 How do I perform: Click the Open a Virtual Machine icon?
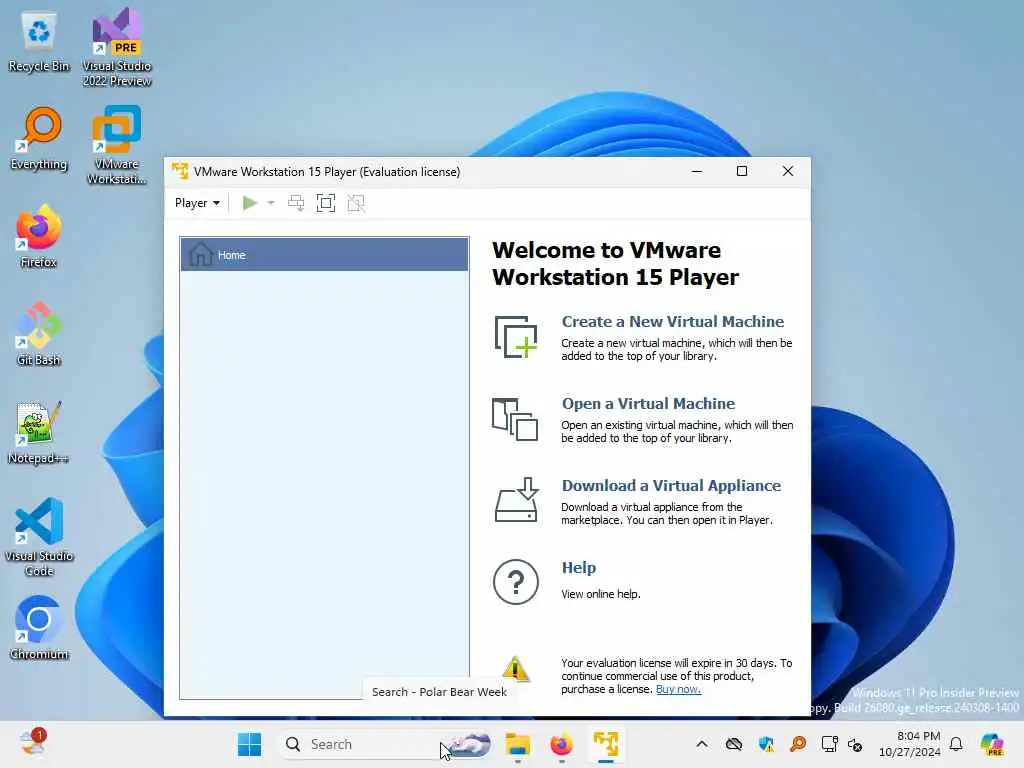[x=515, y=419]
